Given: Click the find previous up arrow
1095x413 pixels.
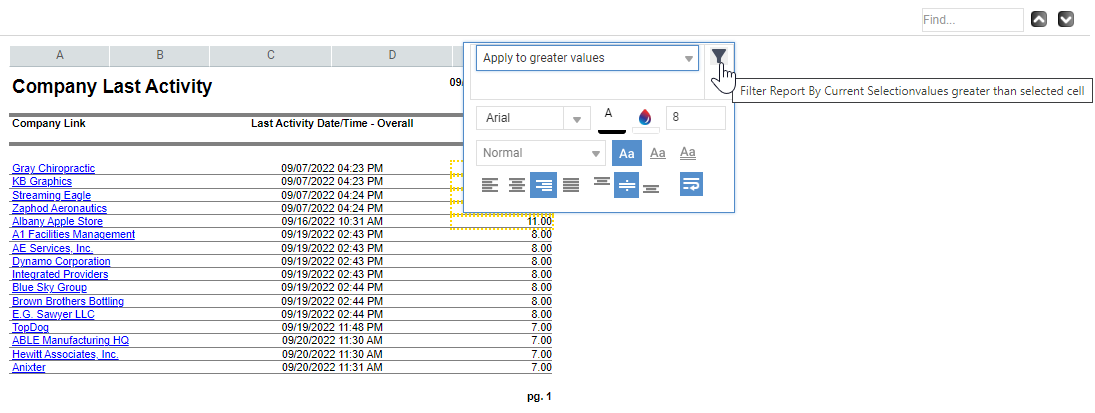Looking at the screenshot, I should coord(1039,19).
